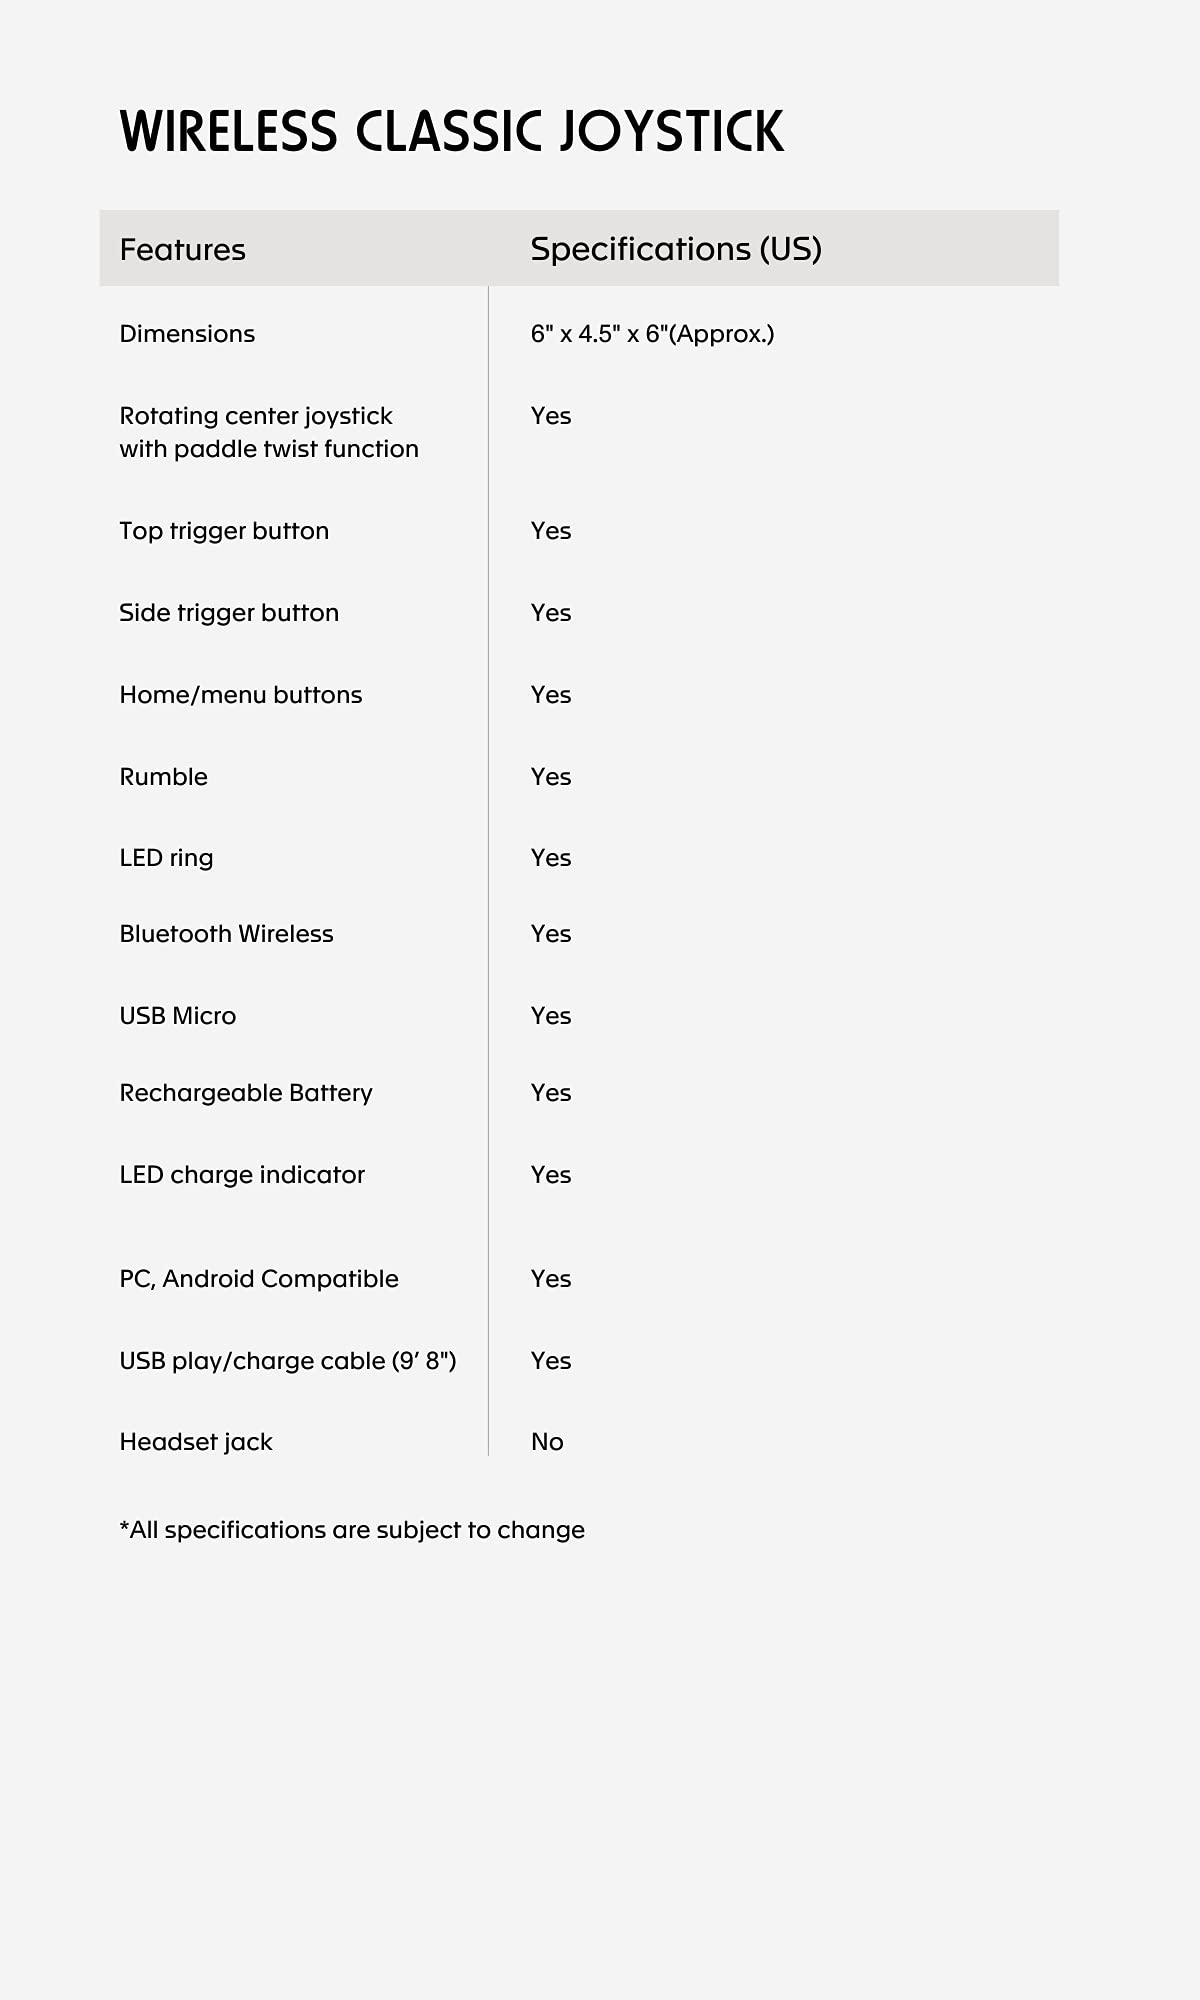Click the USB play/charge cable label
Screen dimensions: 1200x2000
point(287,1361)
